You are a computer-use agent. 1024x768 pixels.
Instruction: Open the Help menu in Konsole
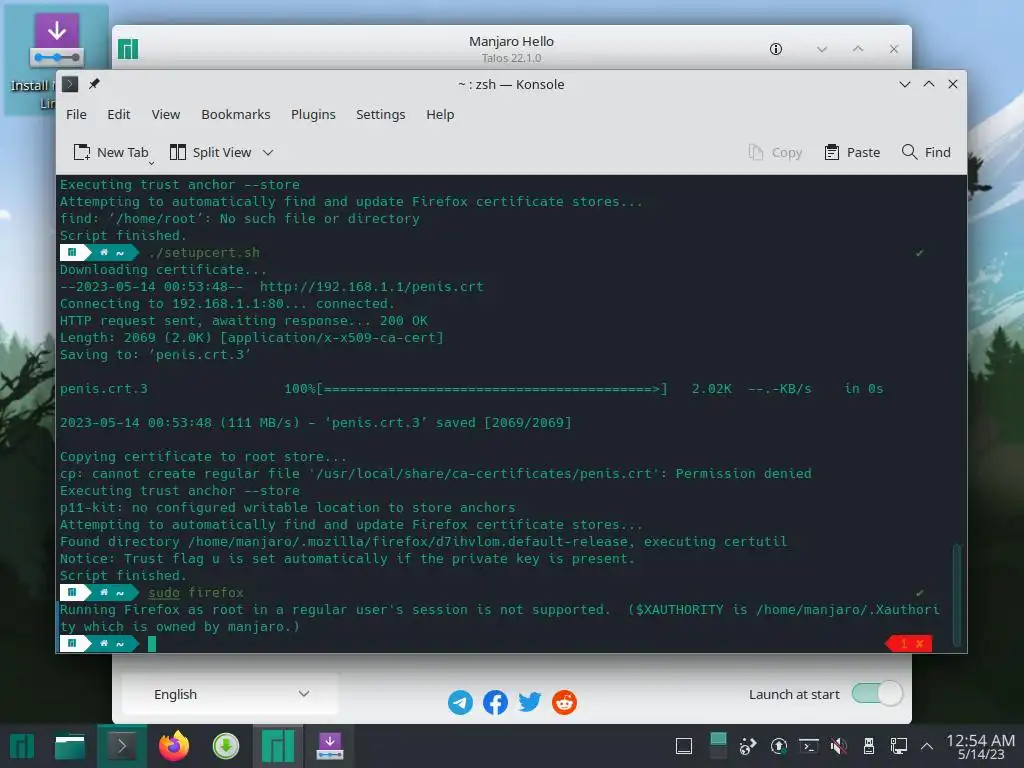click(x=440, y=114)
